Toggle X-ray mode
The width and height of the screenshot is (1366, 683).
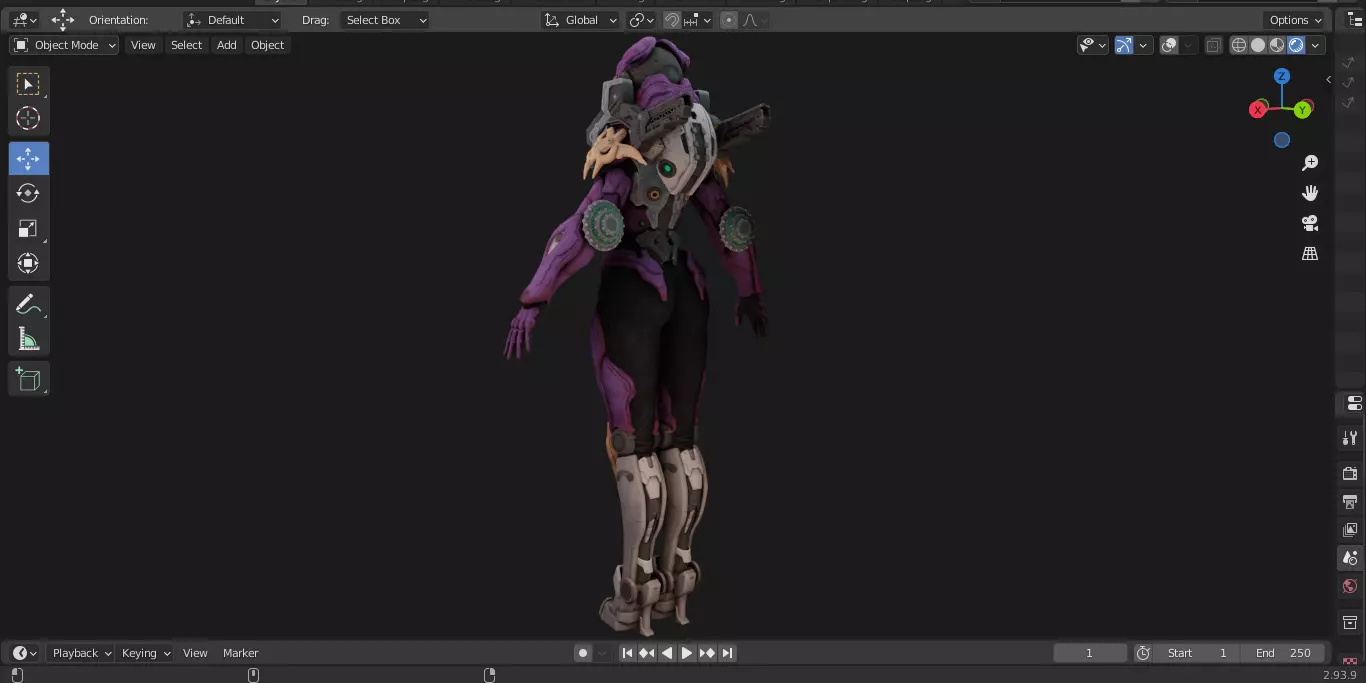pyautogui.click(x=1213, y=45)
